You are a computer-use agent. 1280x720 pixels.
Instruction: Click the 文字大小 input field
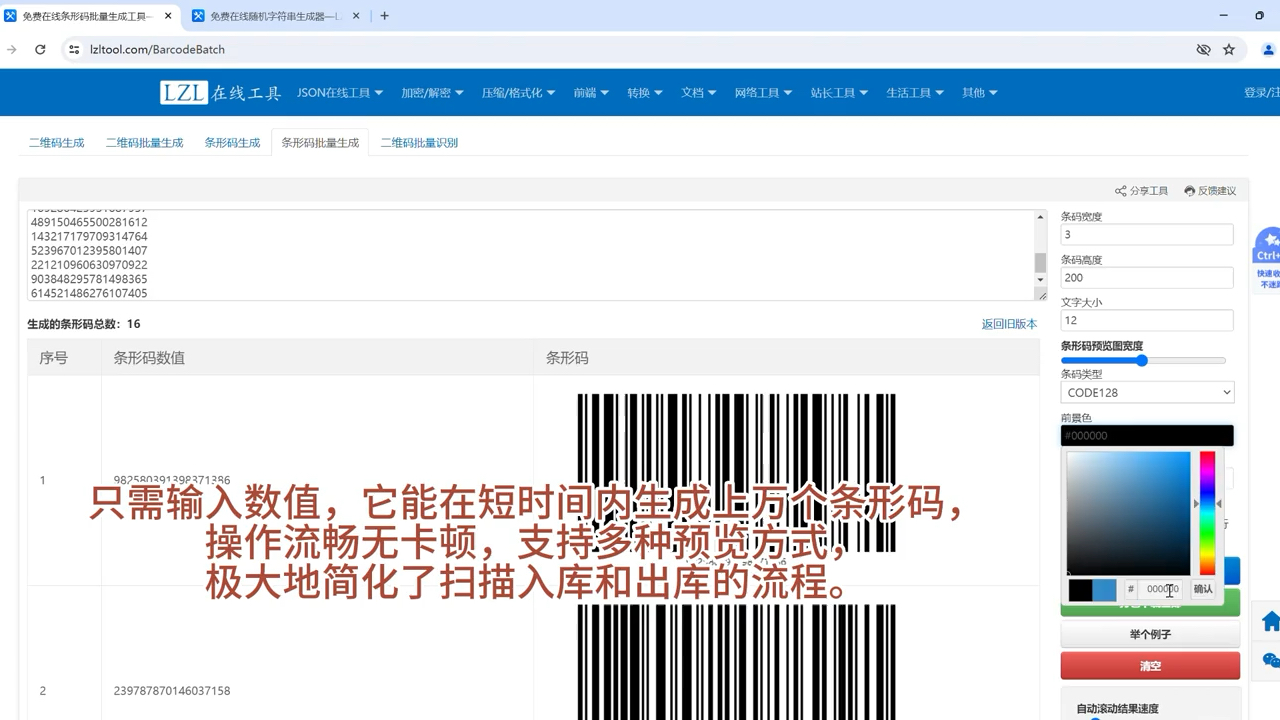[1147, 320]
